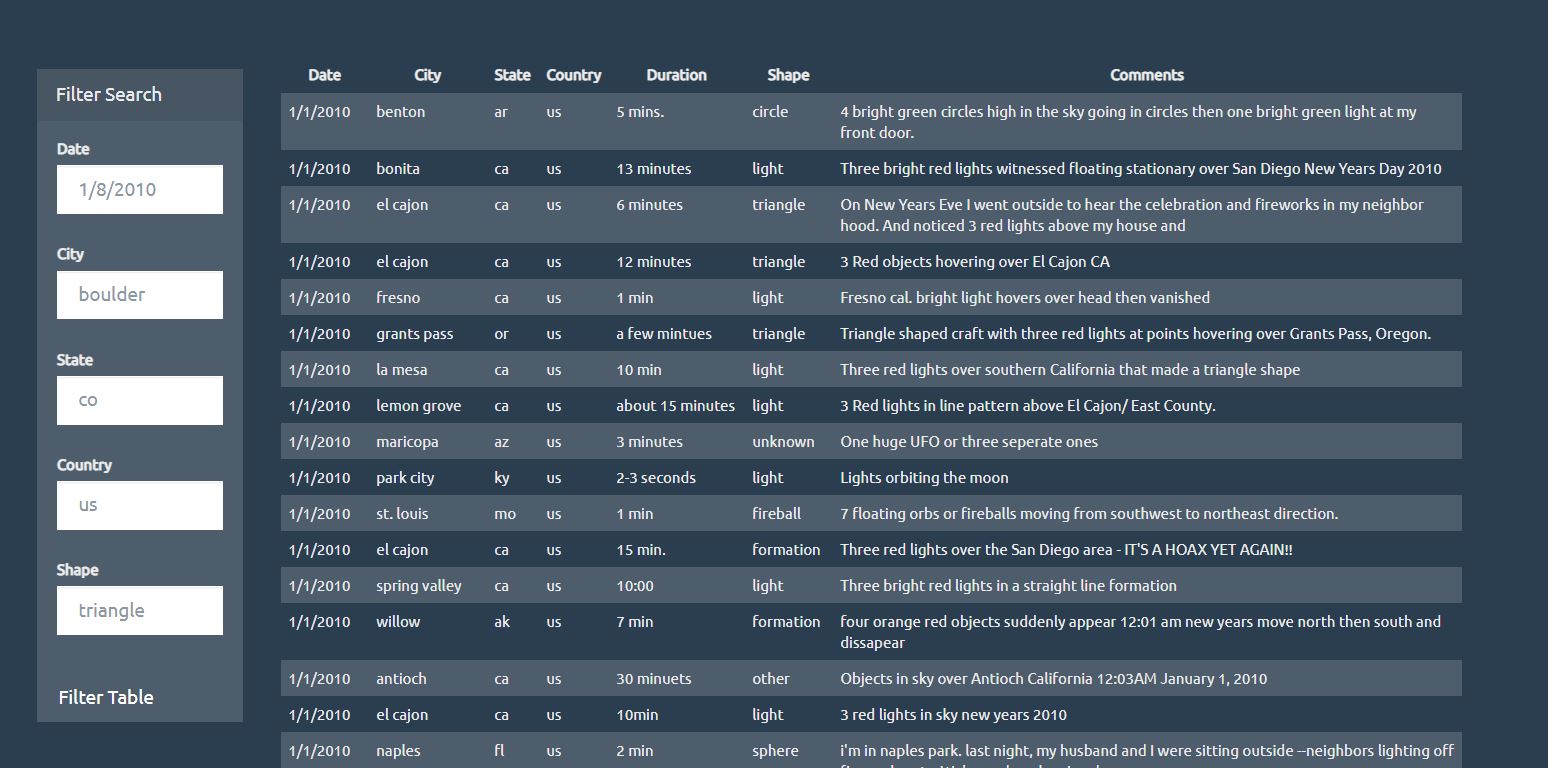Click the Duration column header
Image resolution: width=1548 pixels, height=768 pixels.
tap(676, 75)
